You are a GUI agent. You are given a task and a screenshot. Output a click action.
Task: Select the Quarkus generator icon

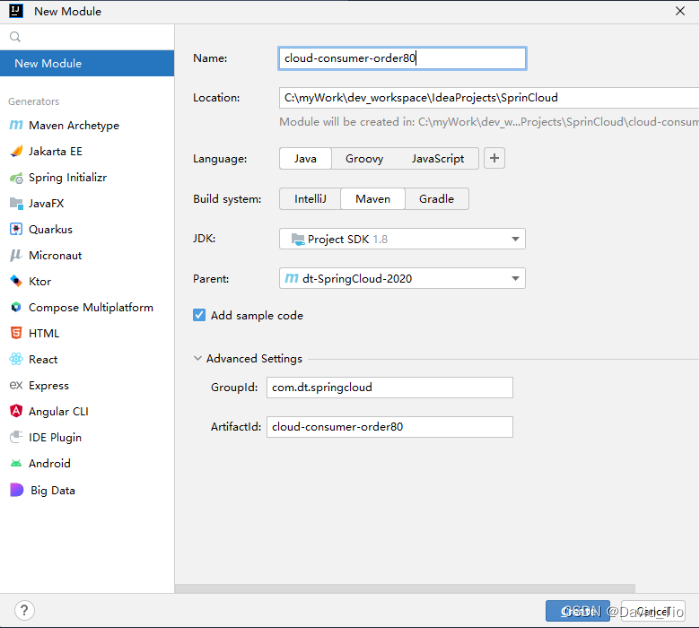tap(16, 229)
